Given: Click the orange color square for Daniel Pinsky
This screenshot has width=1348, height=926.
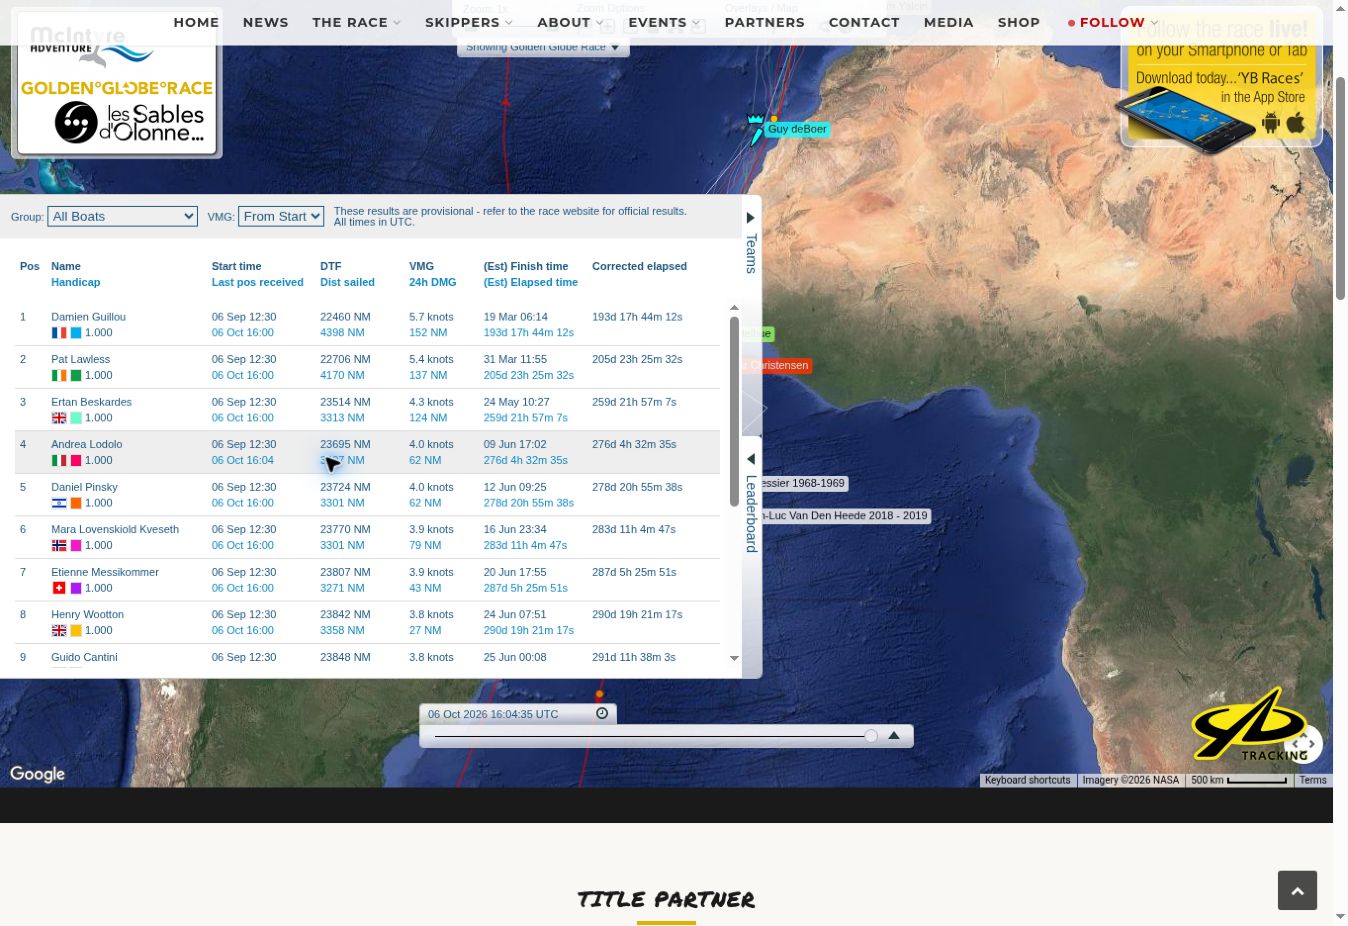Looking at the screenshot, I should point(76,504).
